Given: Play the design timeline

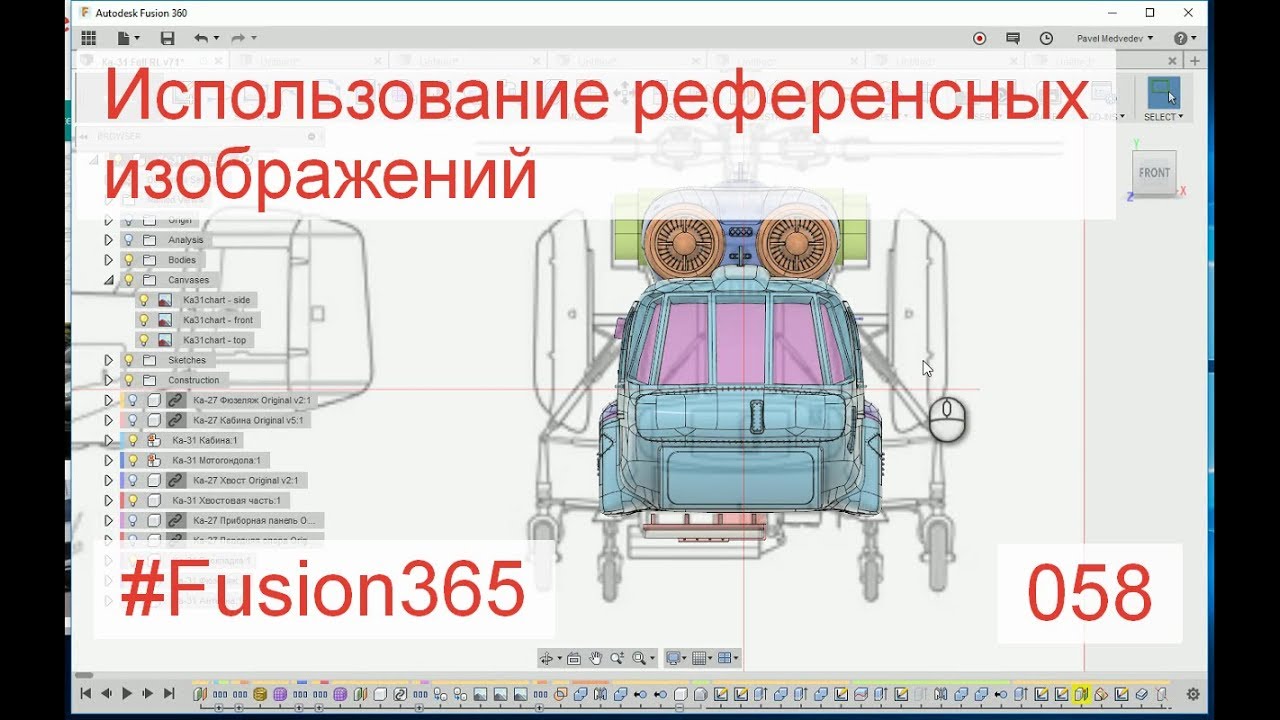Looking at the screenshot, I should tap(127, 693).
